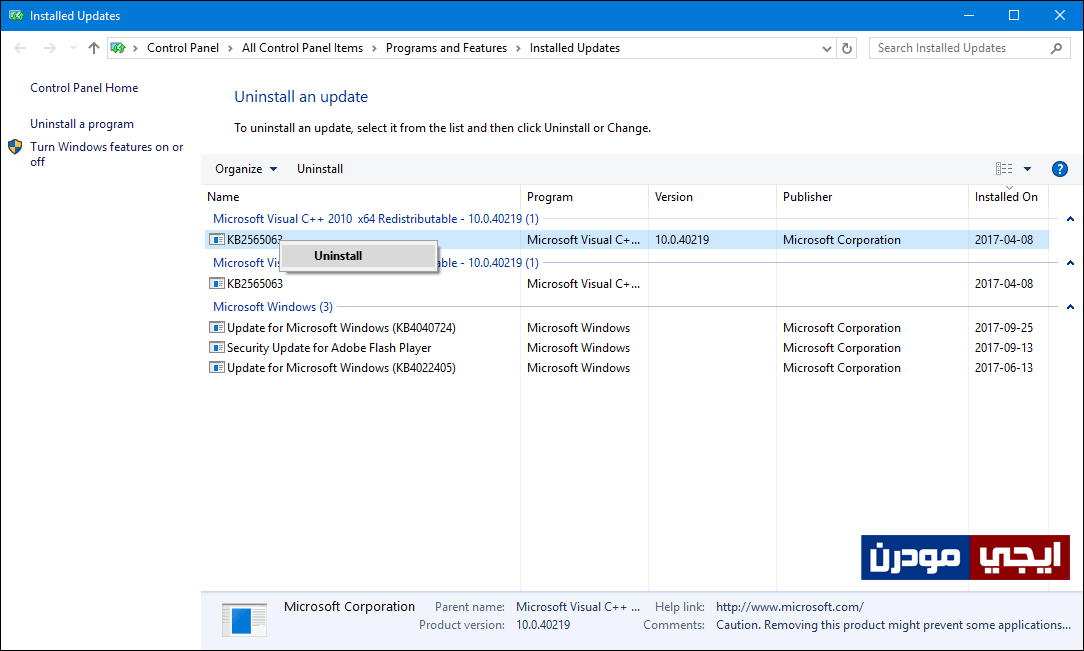Select Security Update for Adobe Flash Player
This screenshot has height=651, width=1084.
[626, 348]
